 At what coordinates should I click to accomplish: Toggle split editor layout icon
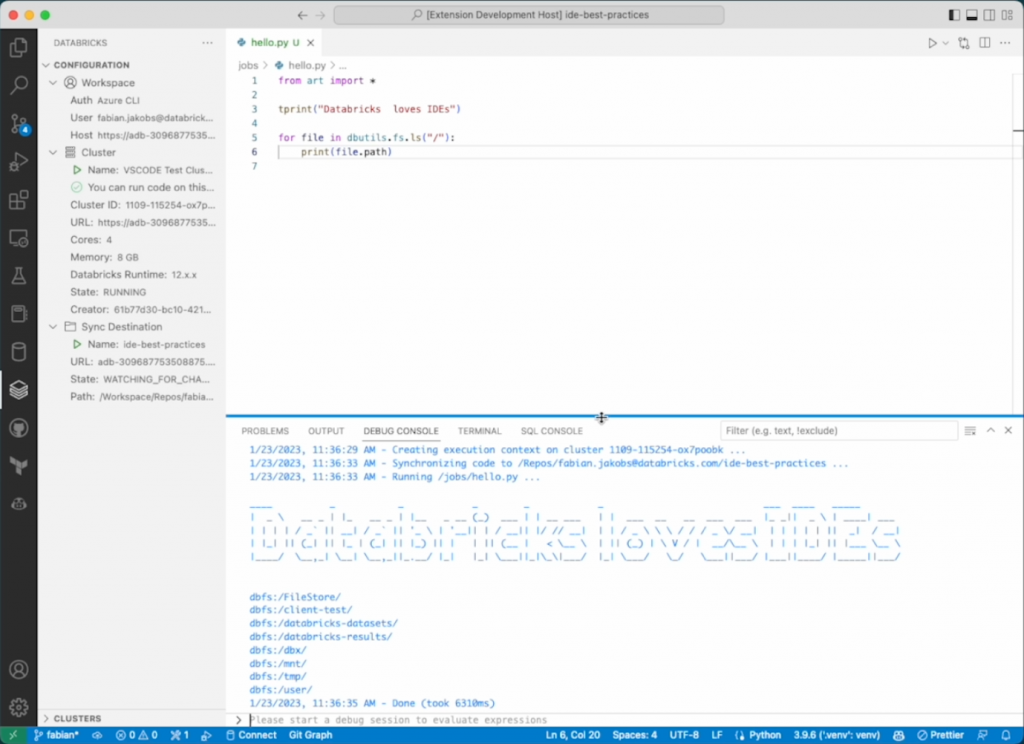coord(984,42)
